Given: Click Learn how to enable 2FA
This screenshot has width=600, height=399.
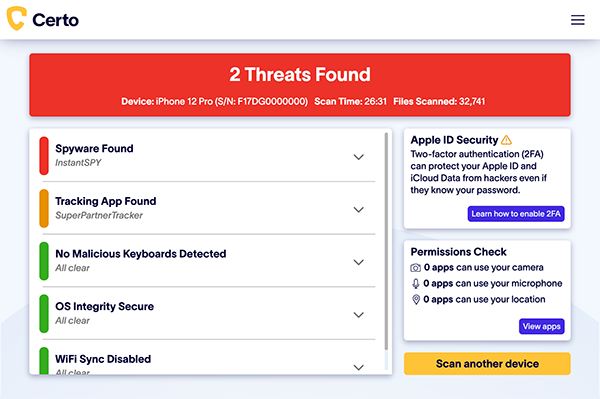Looking at the screenshot, I should point(516,214).
